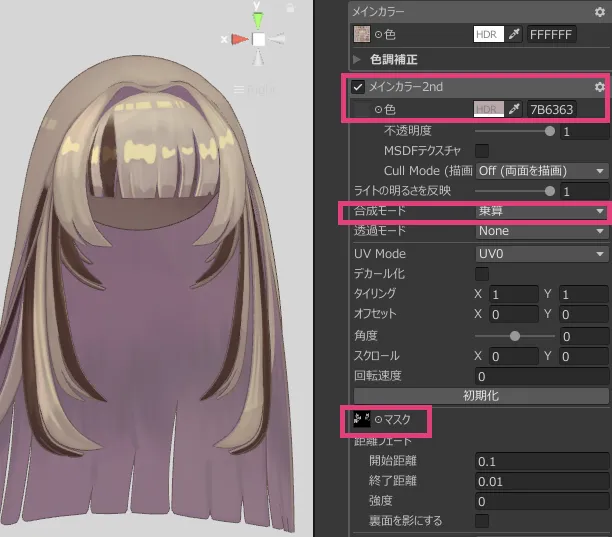Click the タイリング X field
Screen dimensions: 612x537
(x=514, y=294)
